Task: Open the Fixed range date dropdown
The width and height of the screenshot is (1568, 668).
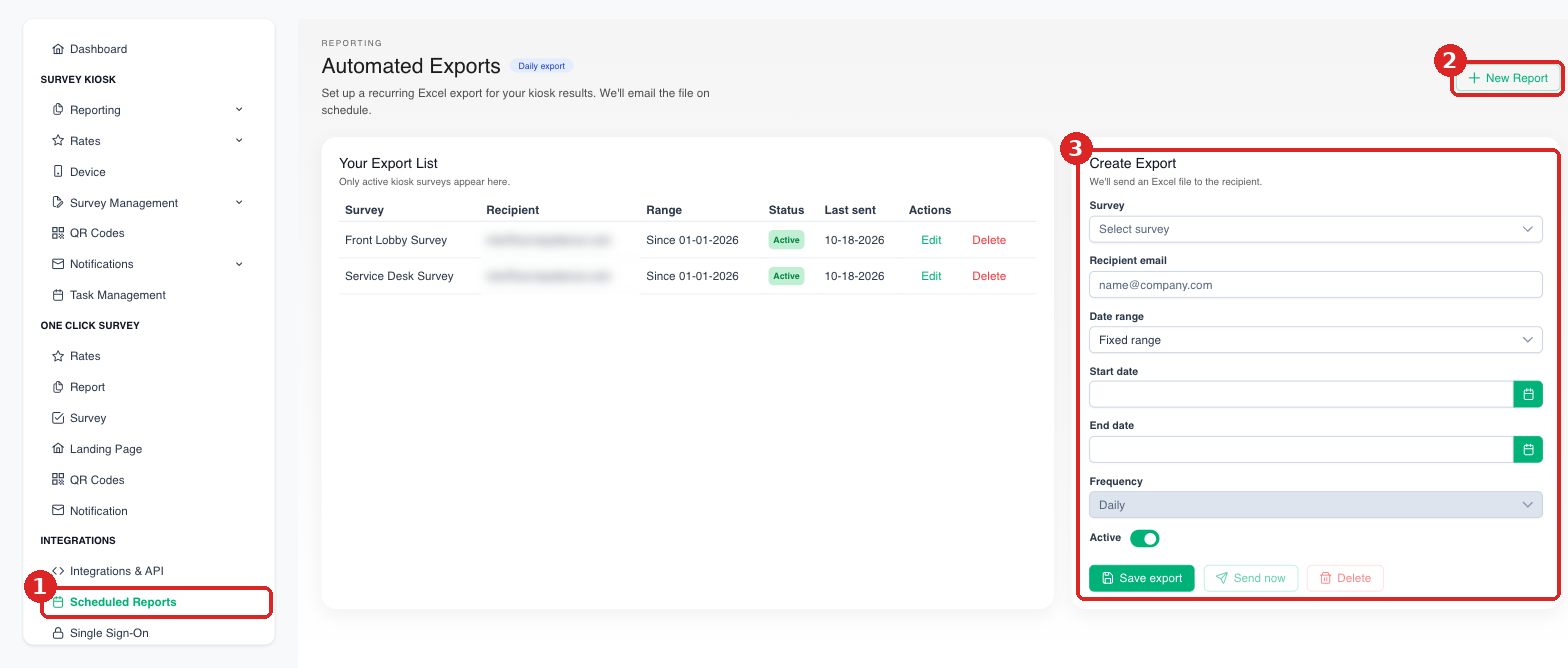Action: [x=1316, y=340]
